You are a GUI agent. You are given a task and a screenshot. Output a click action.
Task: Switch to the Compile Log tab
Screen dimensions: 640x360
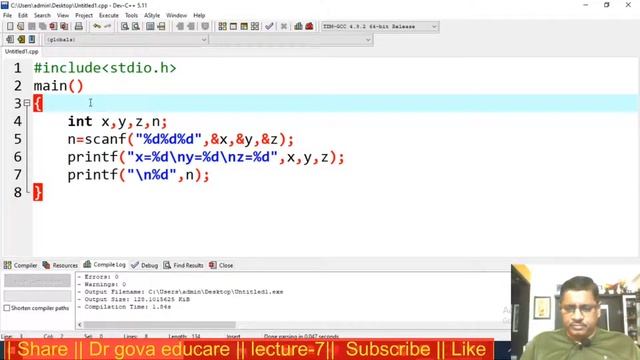tap(104, 265)
